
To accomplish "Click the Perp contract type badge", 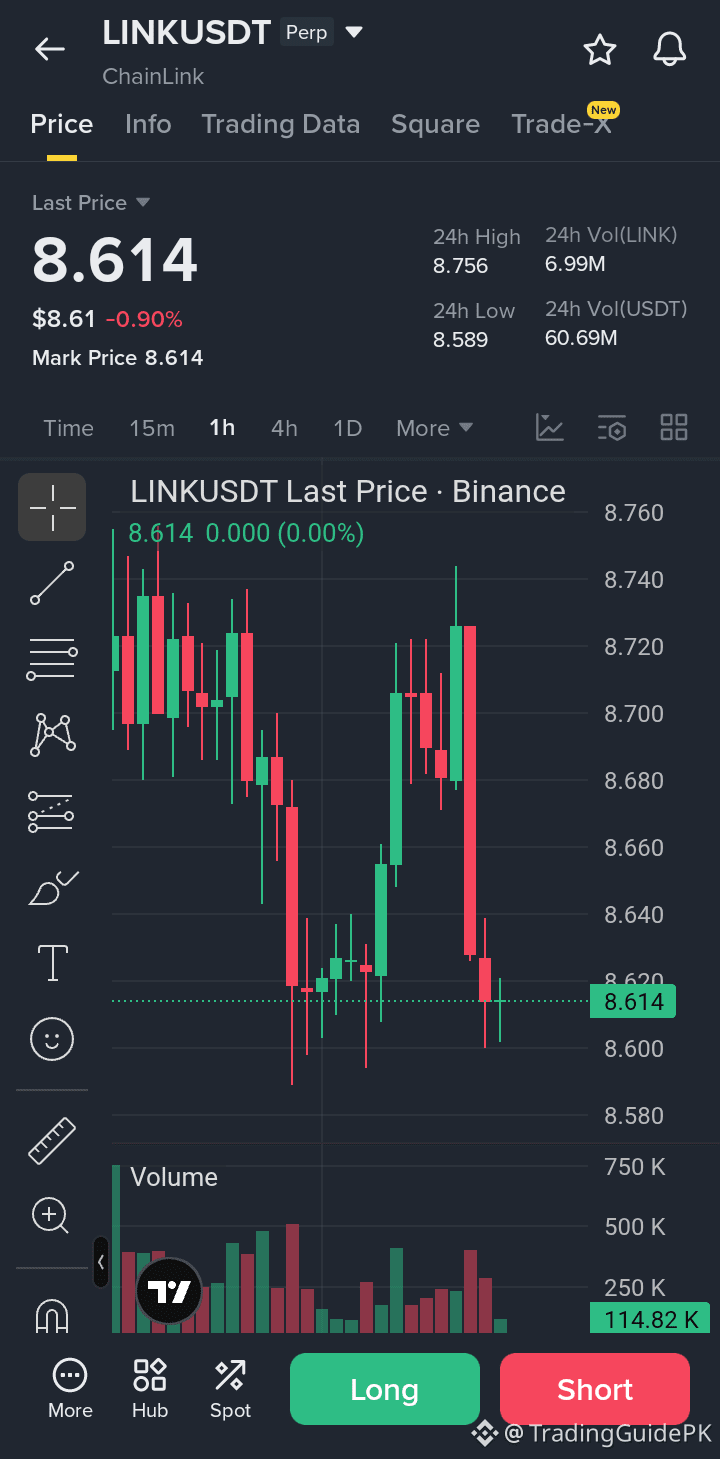I will 306,32.
